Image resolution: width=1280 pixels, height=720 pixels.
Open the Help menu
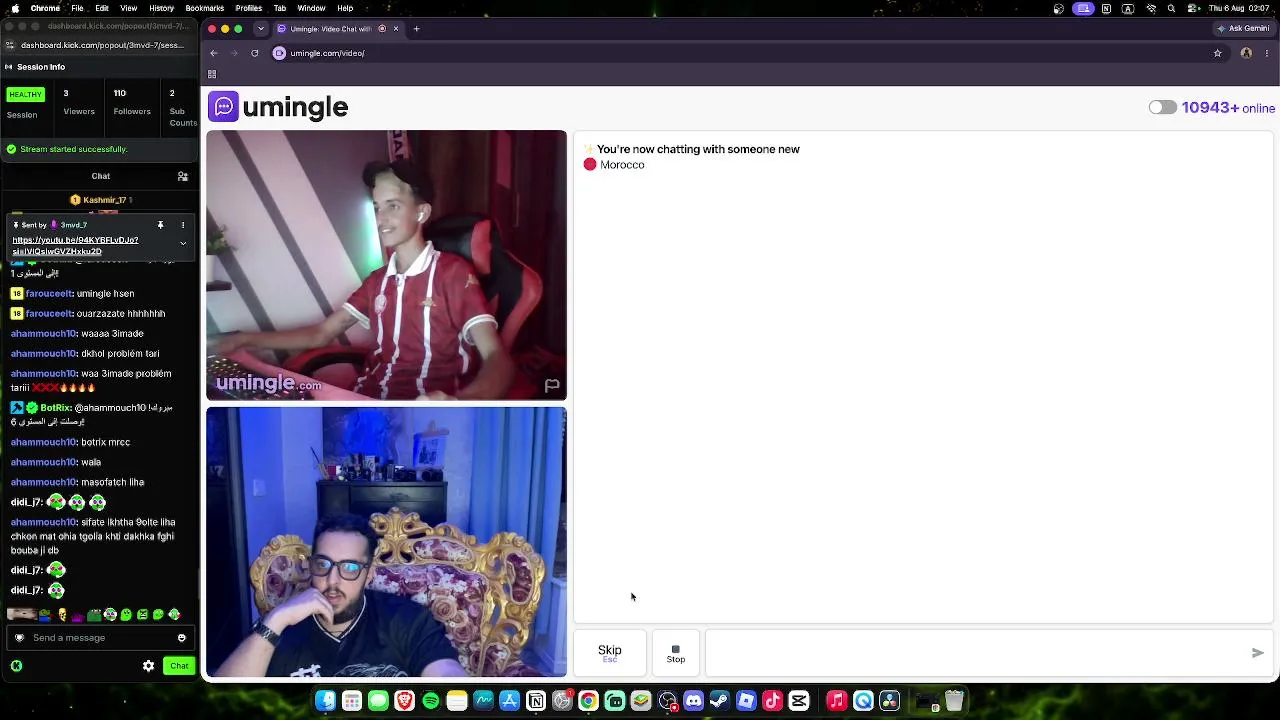coord(345,8)
